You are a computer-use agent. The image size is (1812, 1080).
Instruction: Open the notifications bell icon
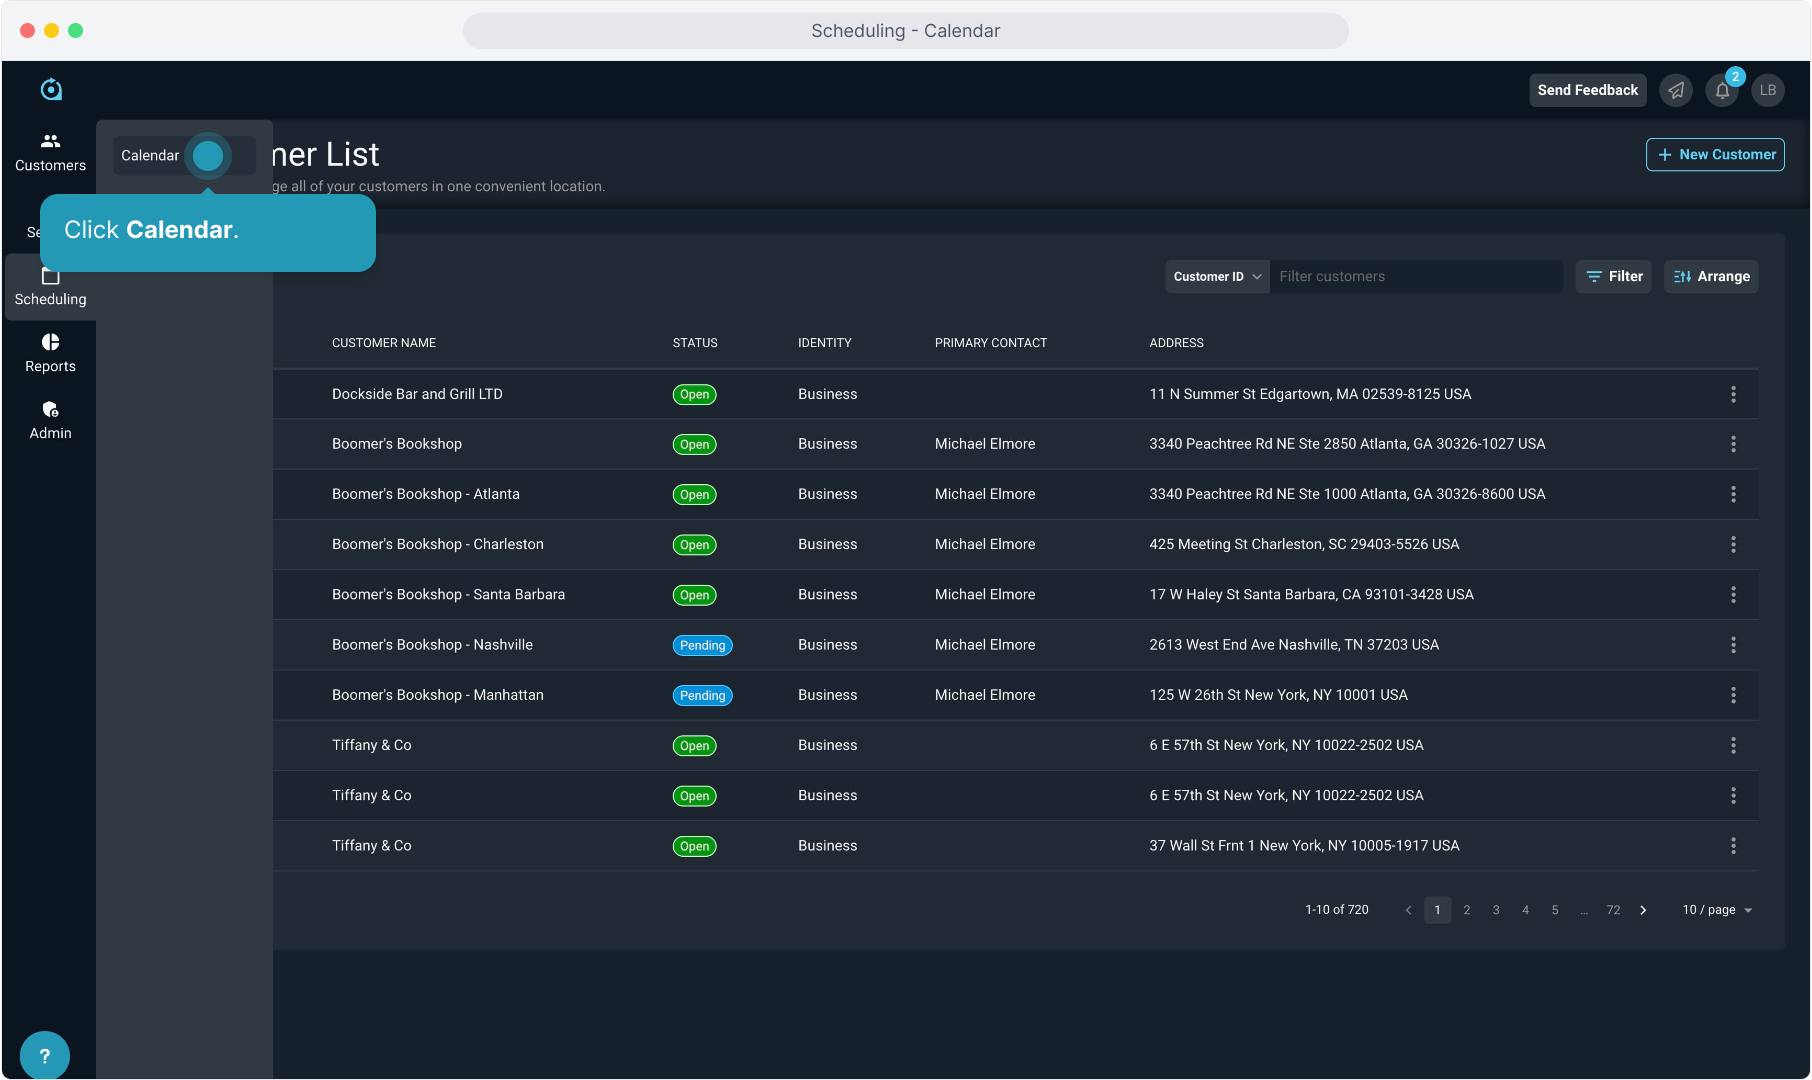coord(1722,90)
